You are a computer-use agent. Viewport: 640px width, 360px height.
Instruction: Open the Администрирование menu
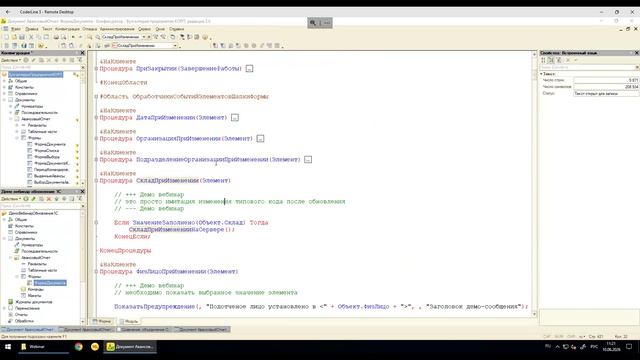pos(117,29)
